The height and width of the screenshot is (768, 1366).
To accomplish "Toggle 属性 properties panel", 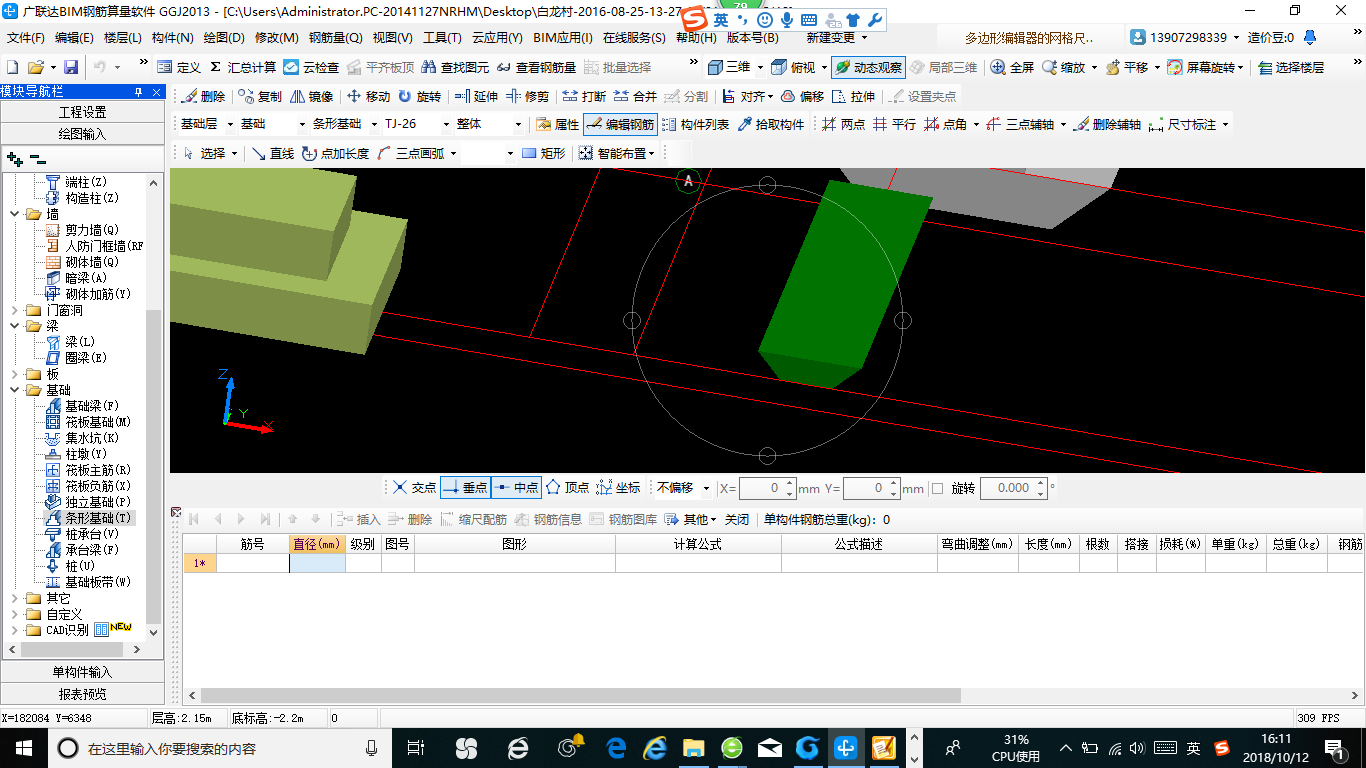I will [x=557, y=125].
